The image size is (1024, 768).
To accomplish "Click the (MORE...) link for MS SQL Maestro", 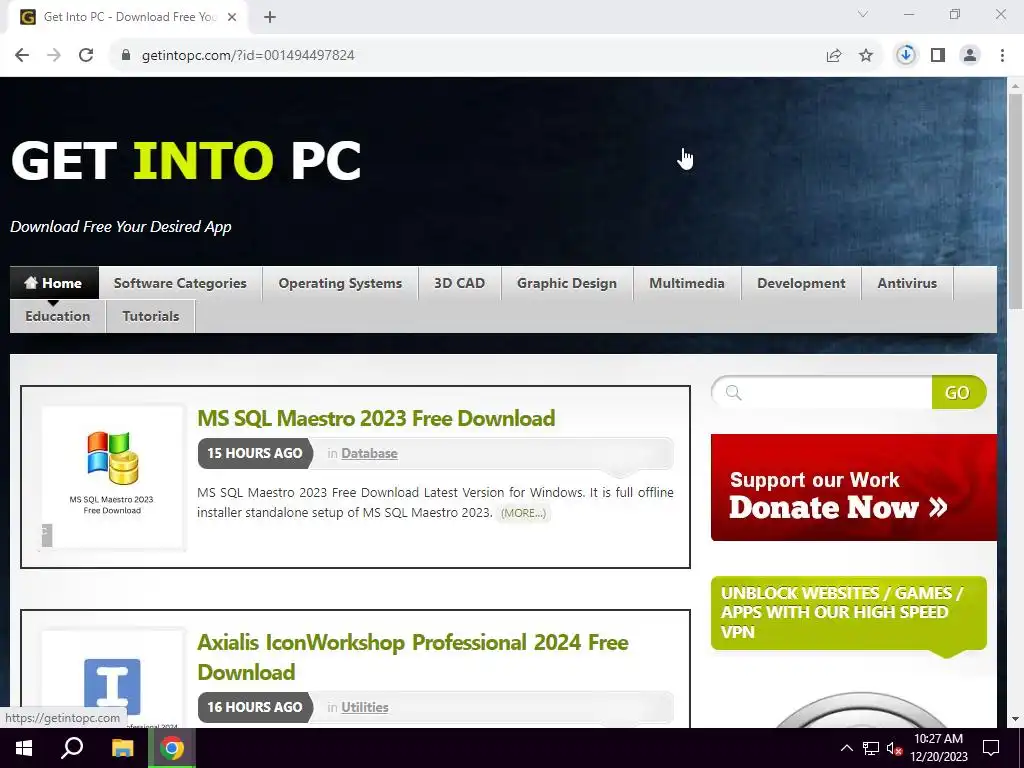I will (x=523, y=513).
